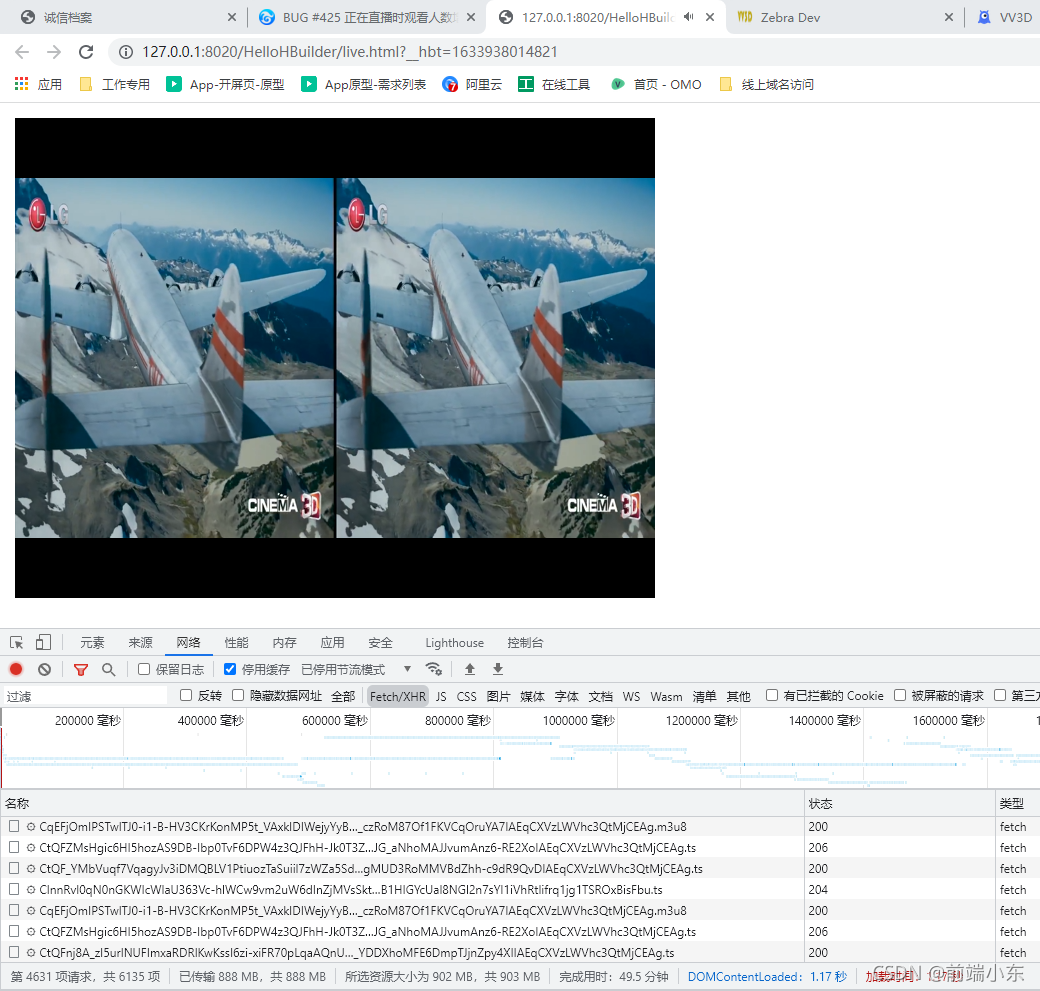The height and width of the screenshot is (991, 1040).
Task: Export HAR file download arrow
Action: coord(497,669)
